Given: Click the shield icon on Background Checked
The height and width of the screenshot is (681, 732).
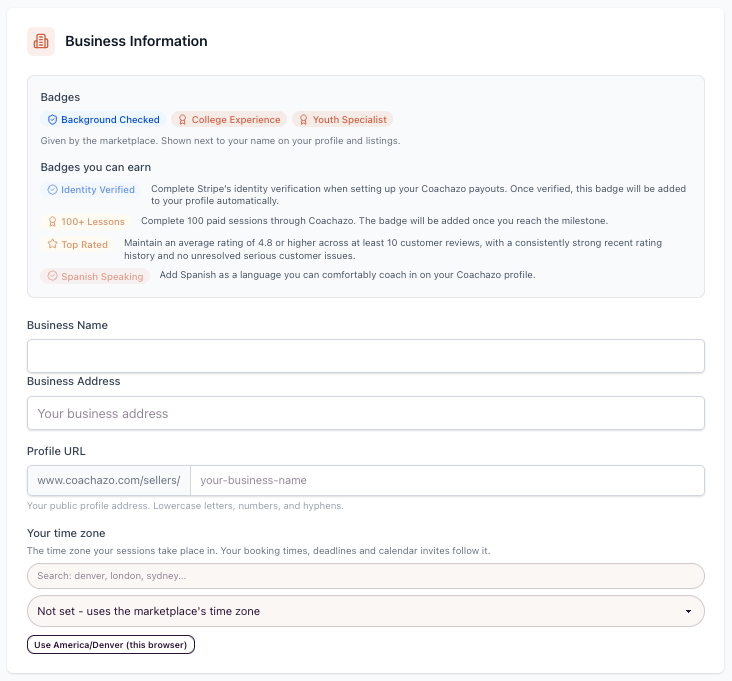Looking at the screenshot, I should click(x=52, y=119).
